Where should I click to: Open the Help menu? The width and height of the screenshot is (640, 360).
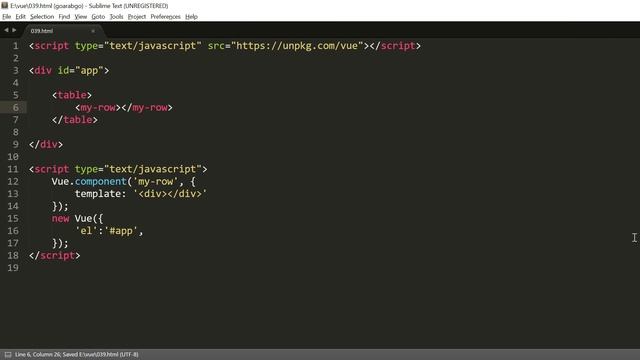click(191, 17)
